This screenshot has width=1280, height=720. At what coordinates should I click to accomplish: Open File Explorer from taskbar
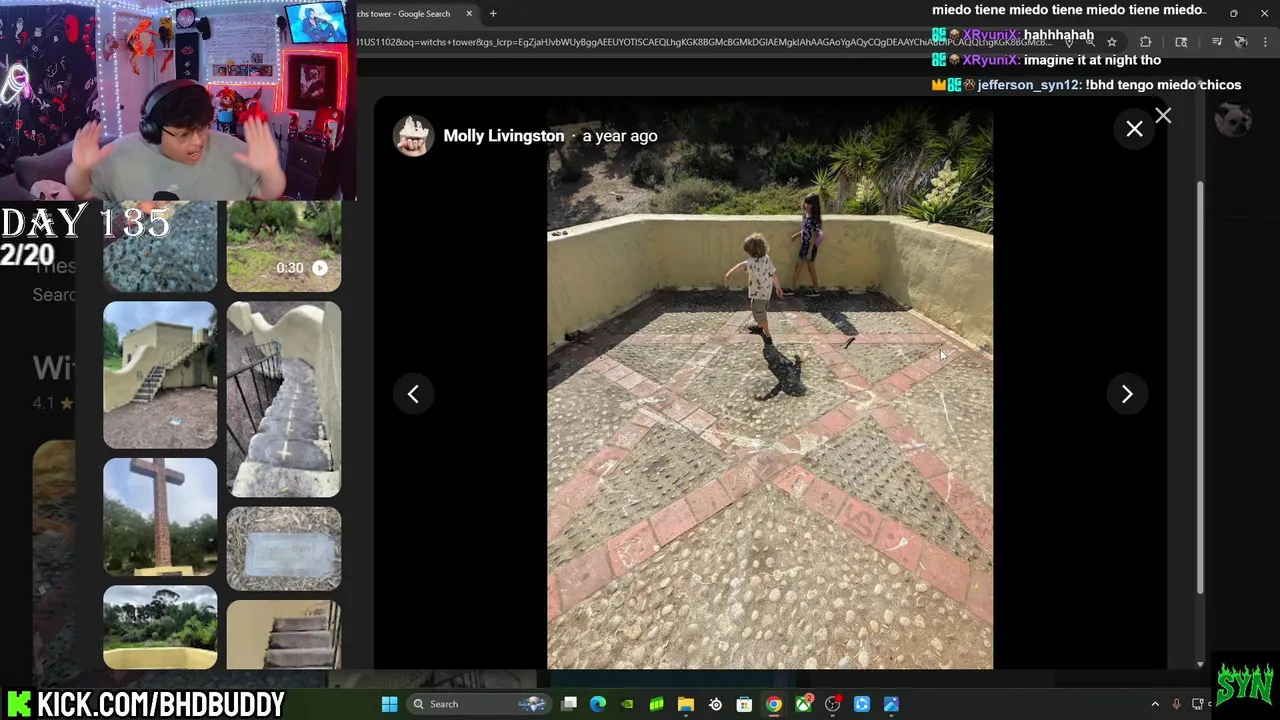click(x=686, y=704)
